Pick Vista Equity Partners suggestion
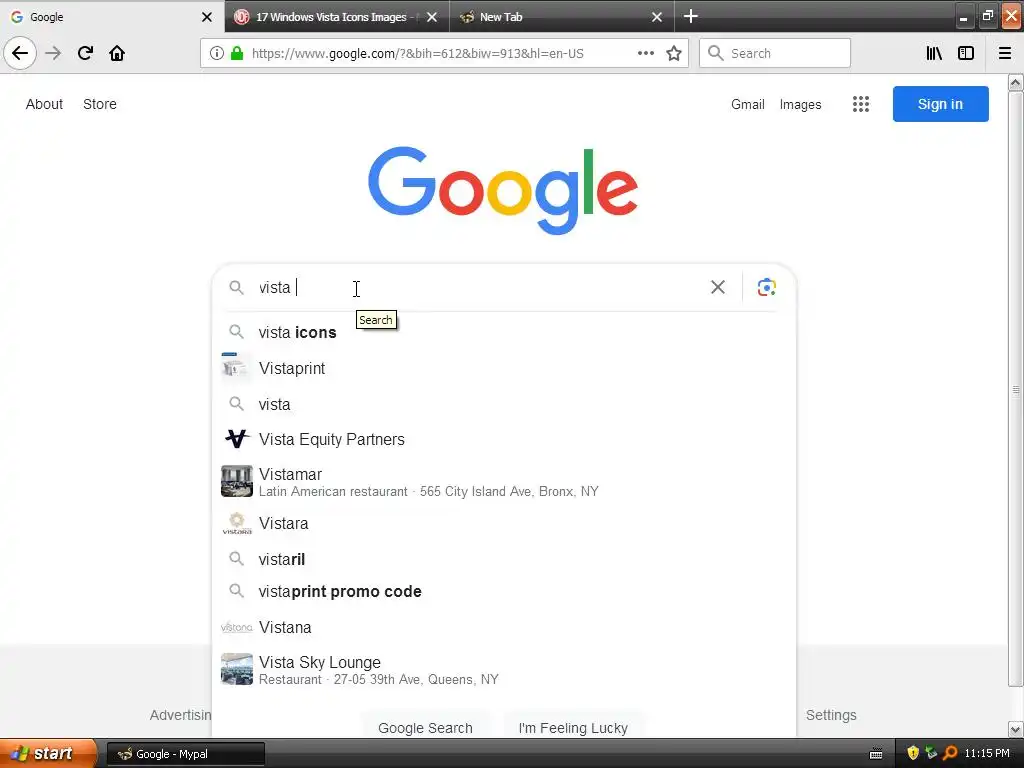This screenshot has height=768, width=1024. (504, 440)
